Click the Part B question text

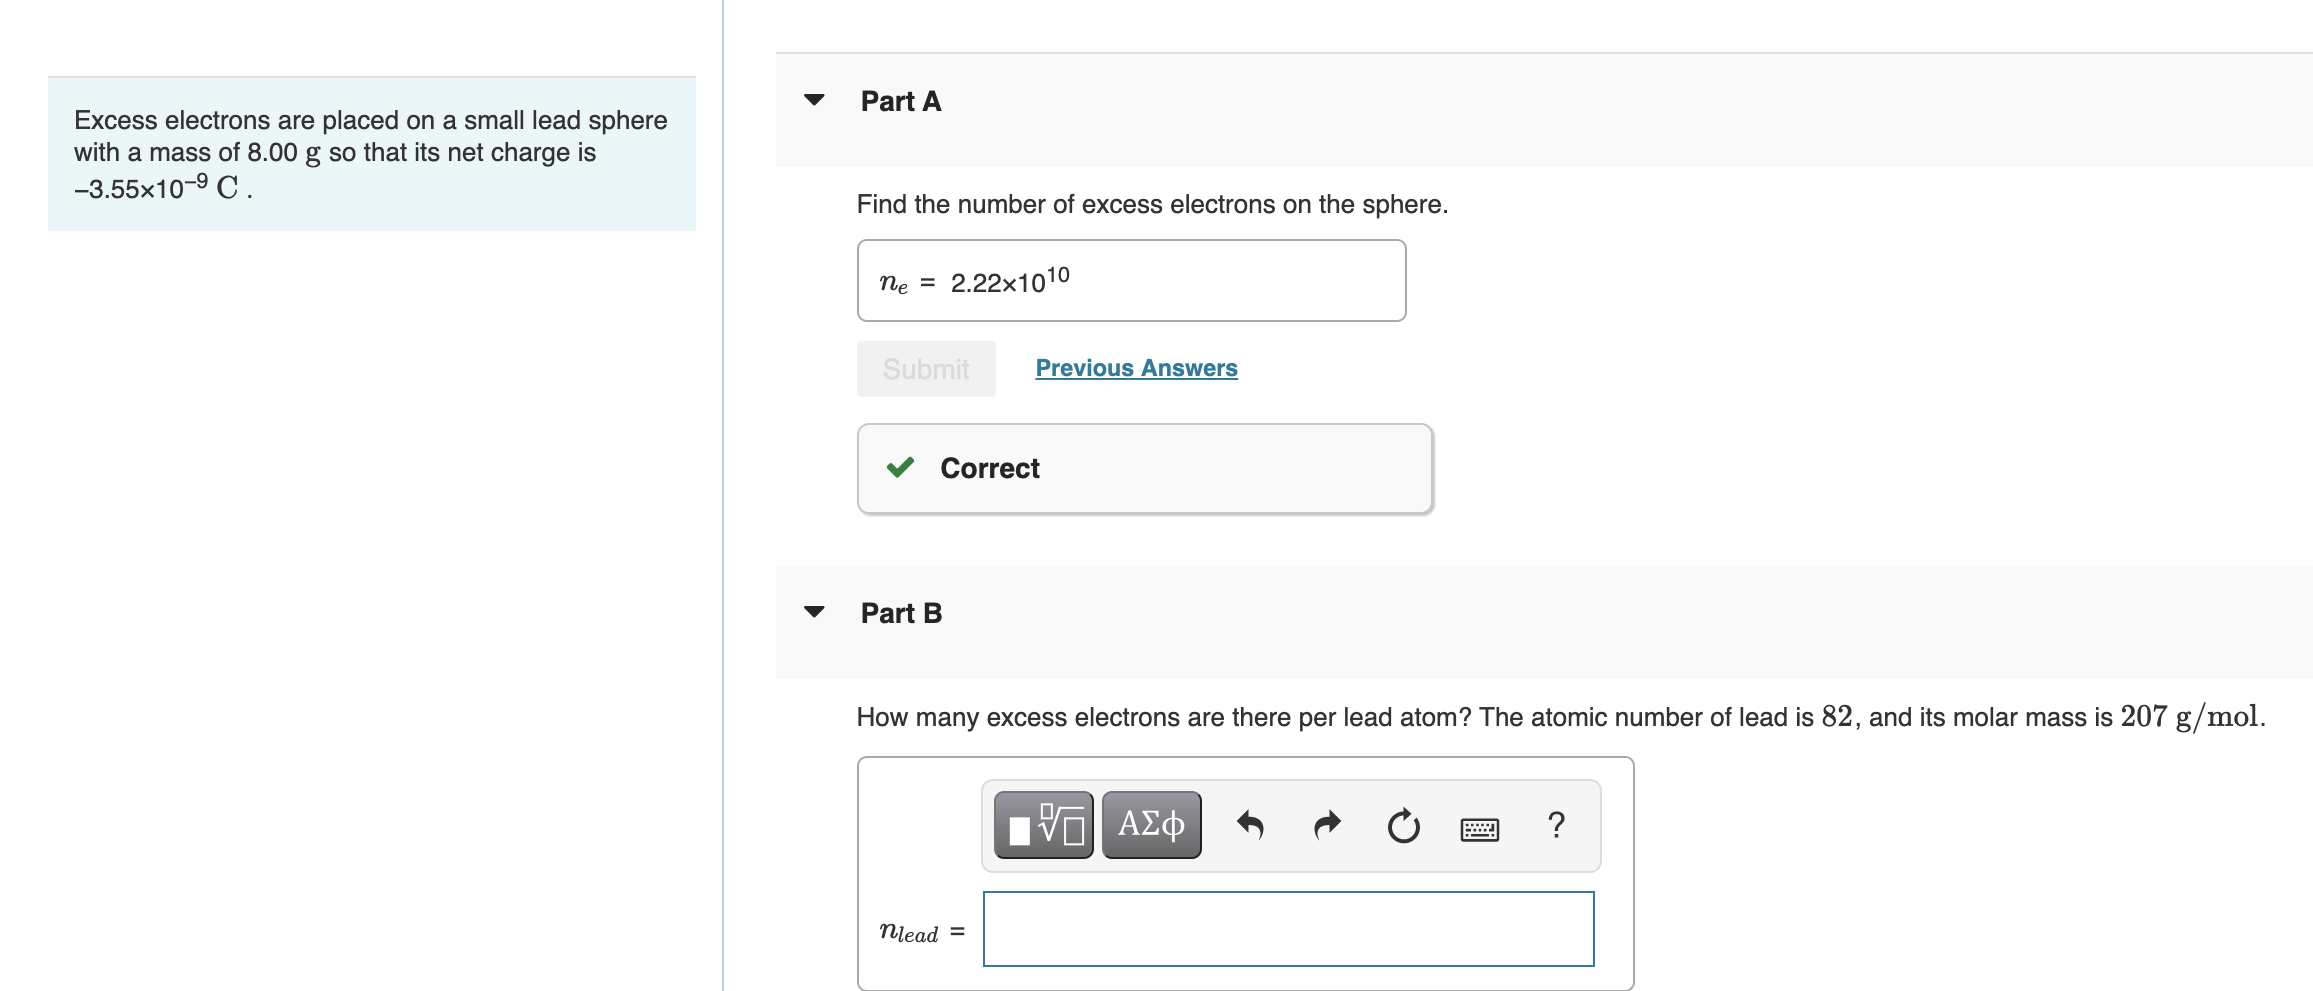point(1560,717)
